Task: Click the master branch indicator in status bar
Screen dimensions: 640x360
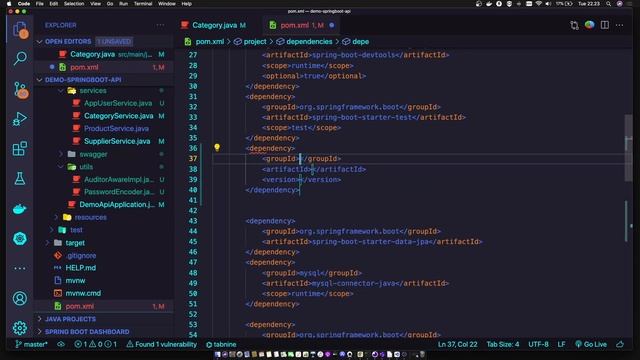Action: tap(31, 344)
